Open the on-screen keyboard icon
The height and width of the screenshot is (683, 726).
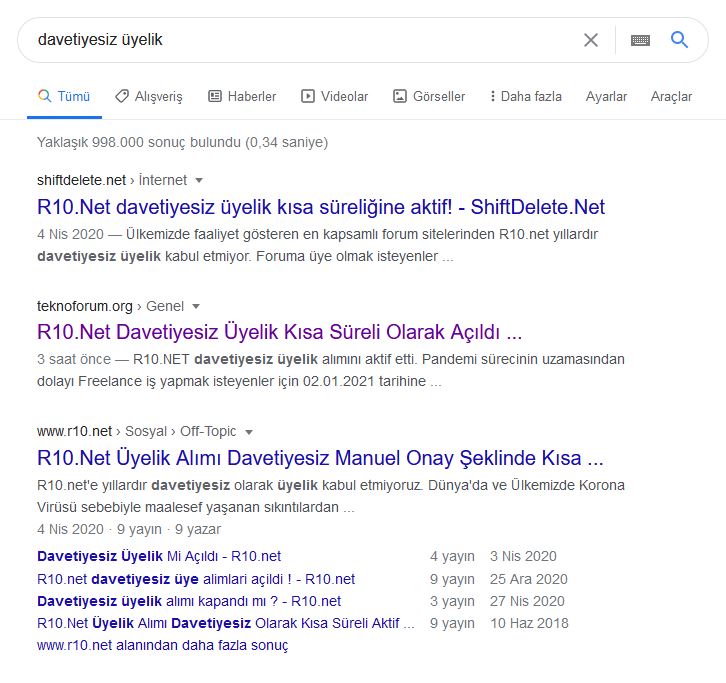point(640,41)
